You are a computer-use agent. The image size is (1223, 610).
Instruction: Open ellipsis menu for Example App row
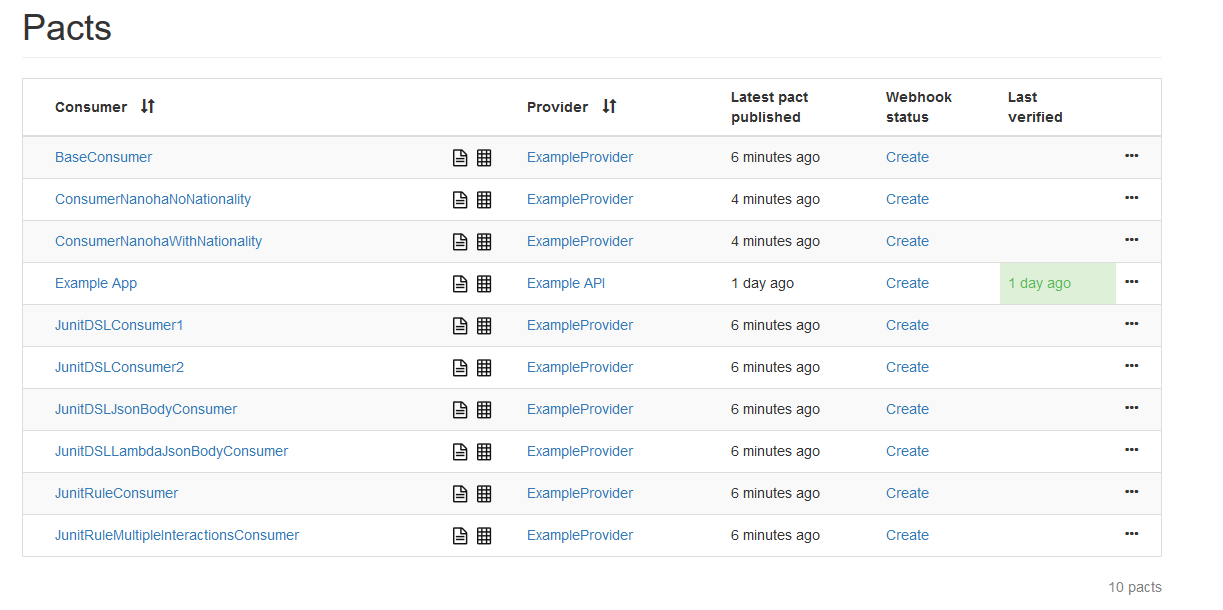click(1131, 282)
